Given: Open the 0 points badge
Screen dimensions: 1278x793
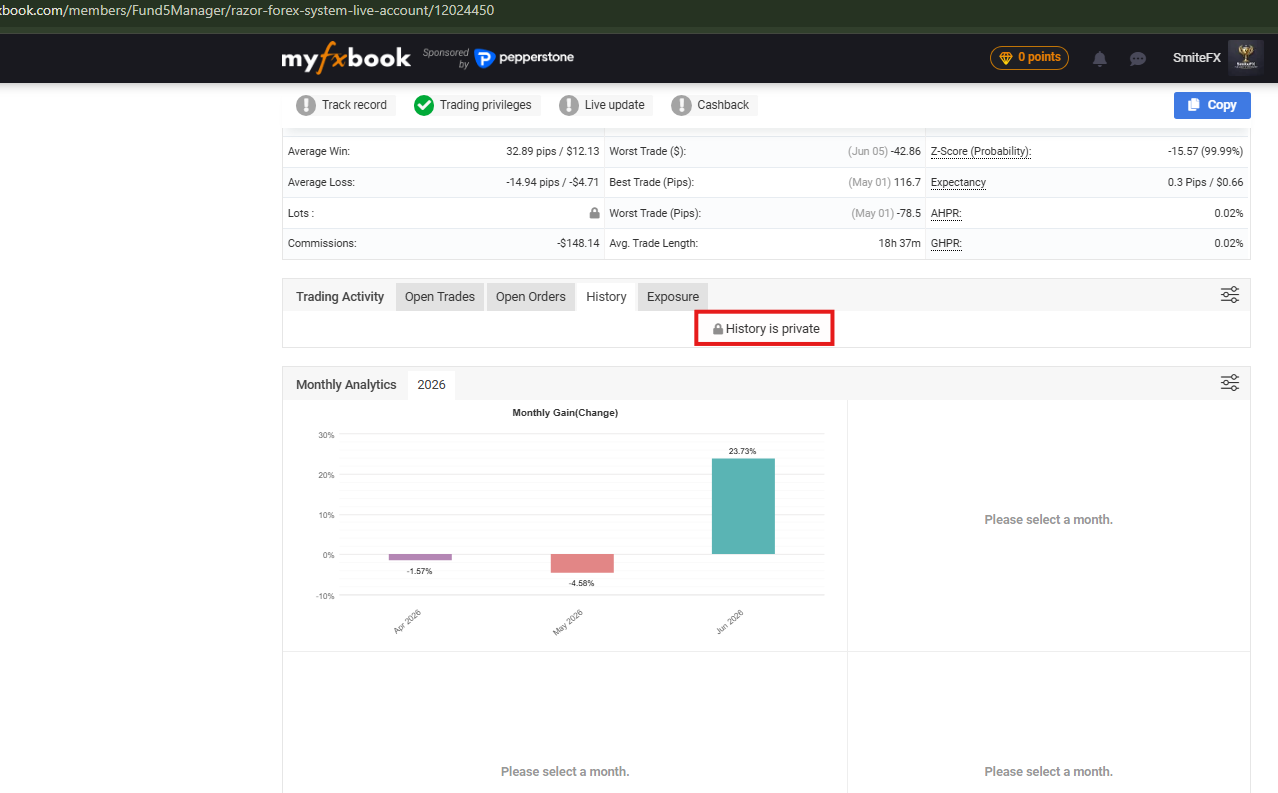Looking at the screenshot, I should point(1029,58).
